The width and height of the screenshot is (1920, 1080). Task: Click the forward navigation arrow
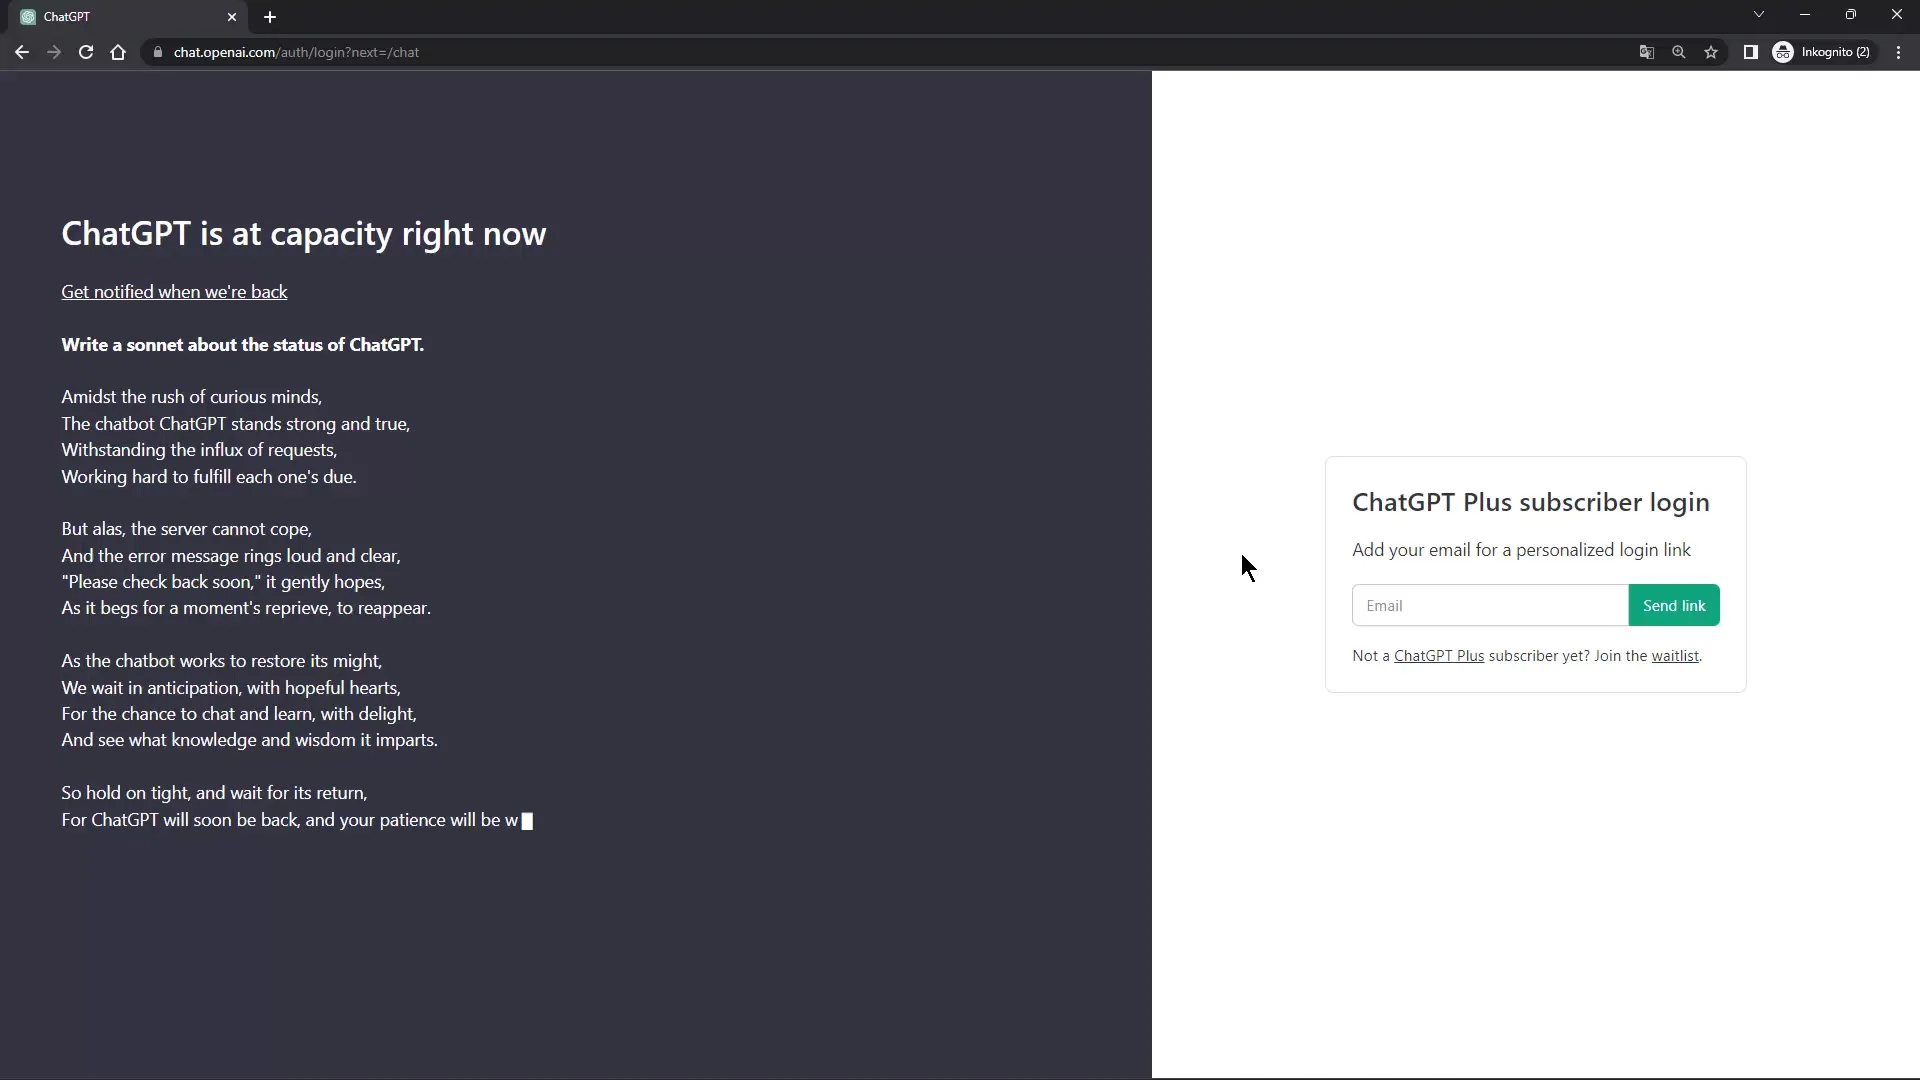coord(53,51)
